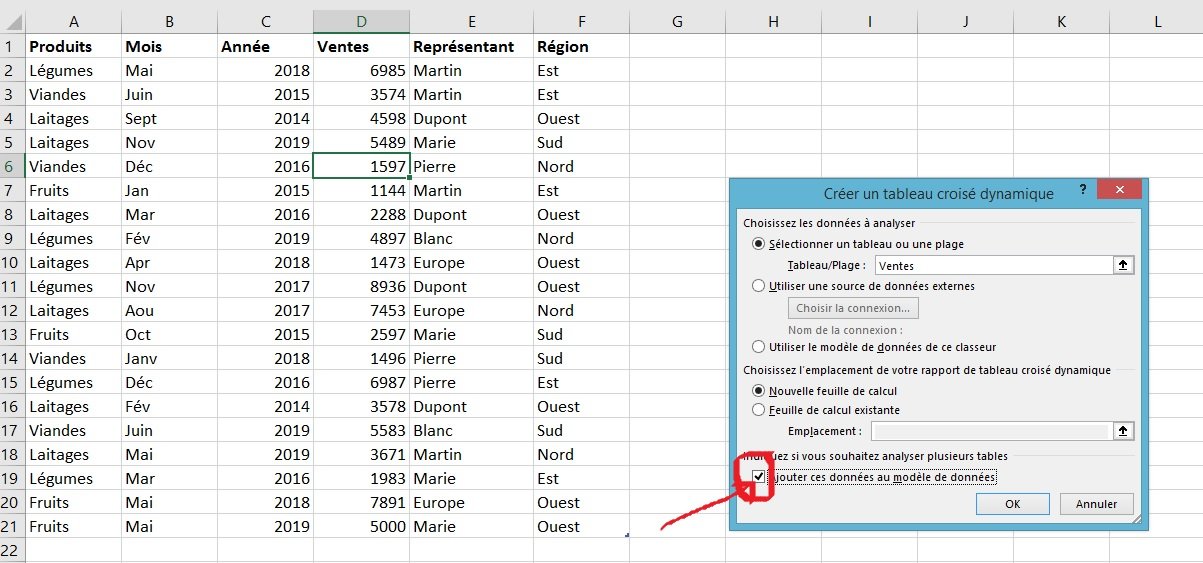Screen dimensions: 1203x563
Task: Click range selector icon beside Emplacement field
Action: [x=1124, y=431]
